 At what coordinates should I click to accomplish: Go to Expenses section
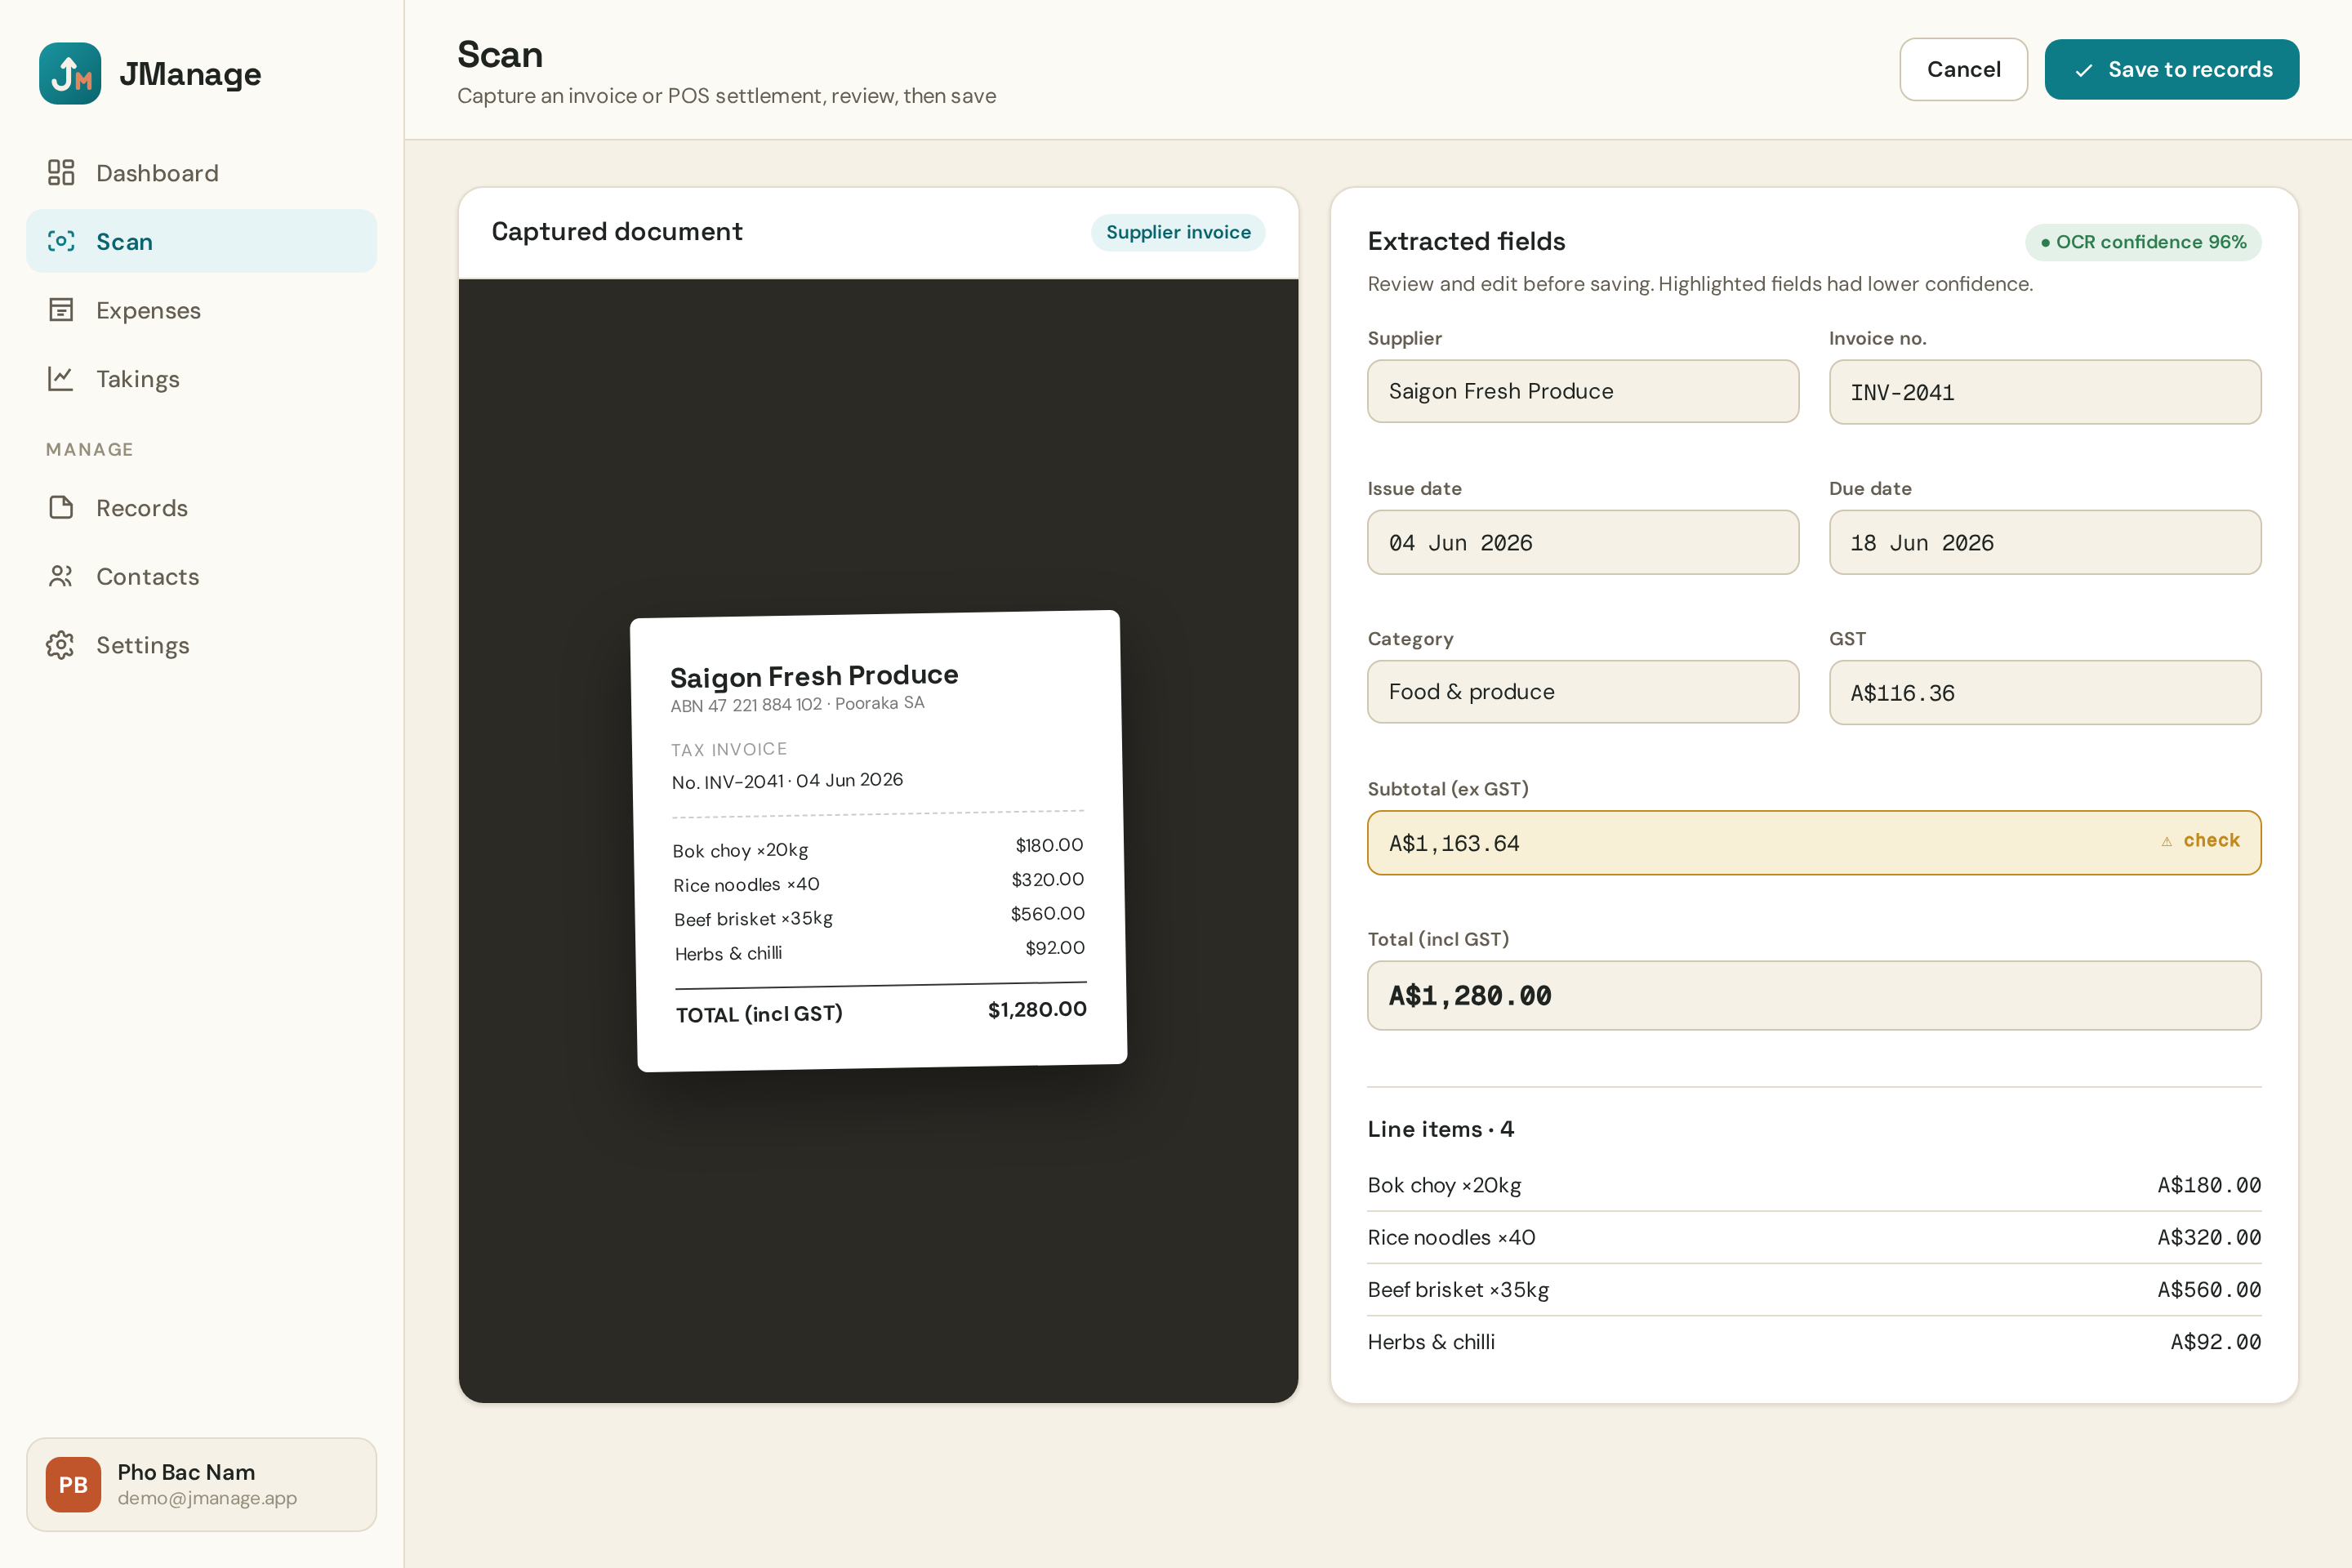pos(202,310)
